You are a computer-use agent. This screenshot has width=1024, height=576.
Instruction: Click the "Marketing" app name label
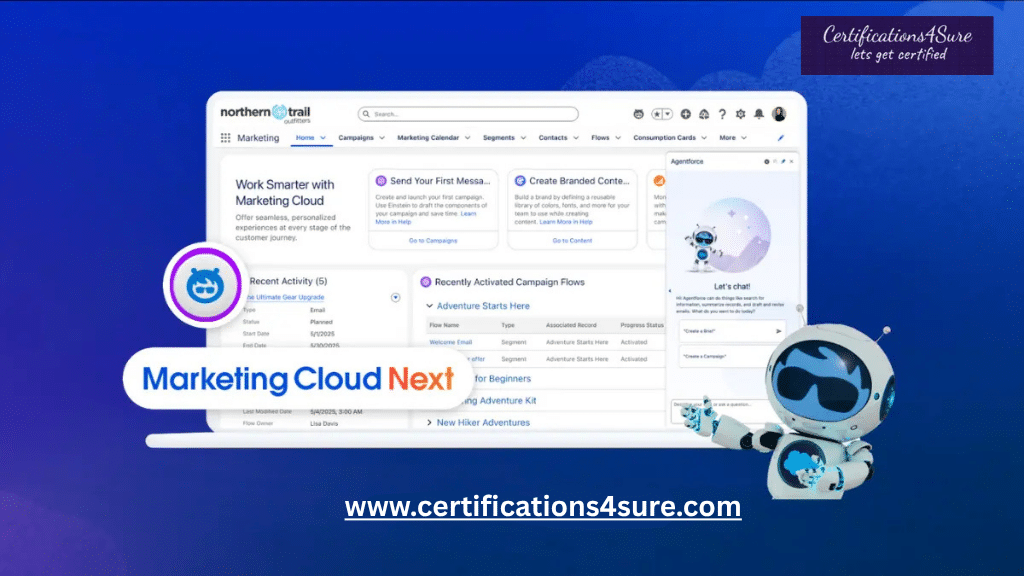(x=258, y=138)
